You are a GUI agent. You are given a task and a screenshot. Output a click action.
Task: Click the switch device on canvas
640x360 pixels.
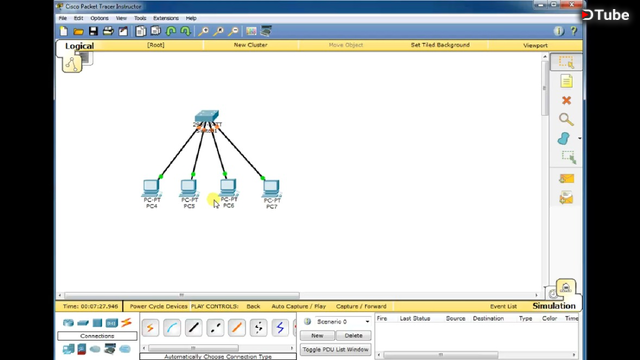coord(207,116)
